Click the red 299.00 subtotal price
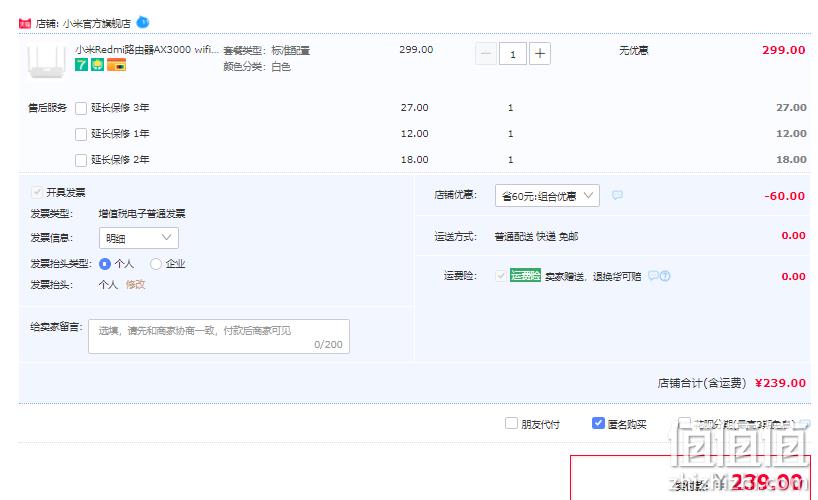This screenshot has width=818, height=500. click(784, 50)
